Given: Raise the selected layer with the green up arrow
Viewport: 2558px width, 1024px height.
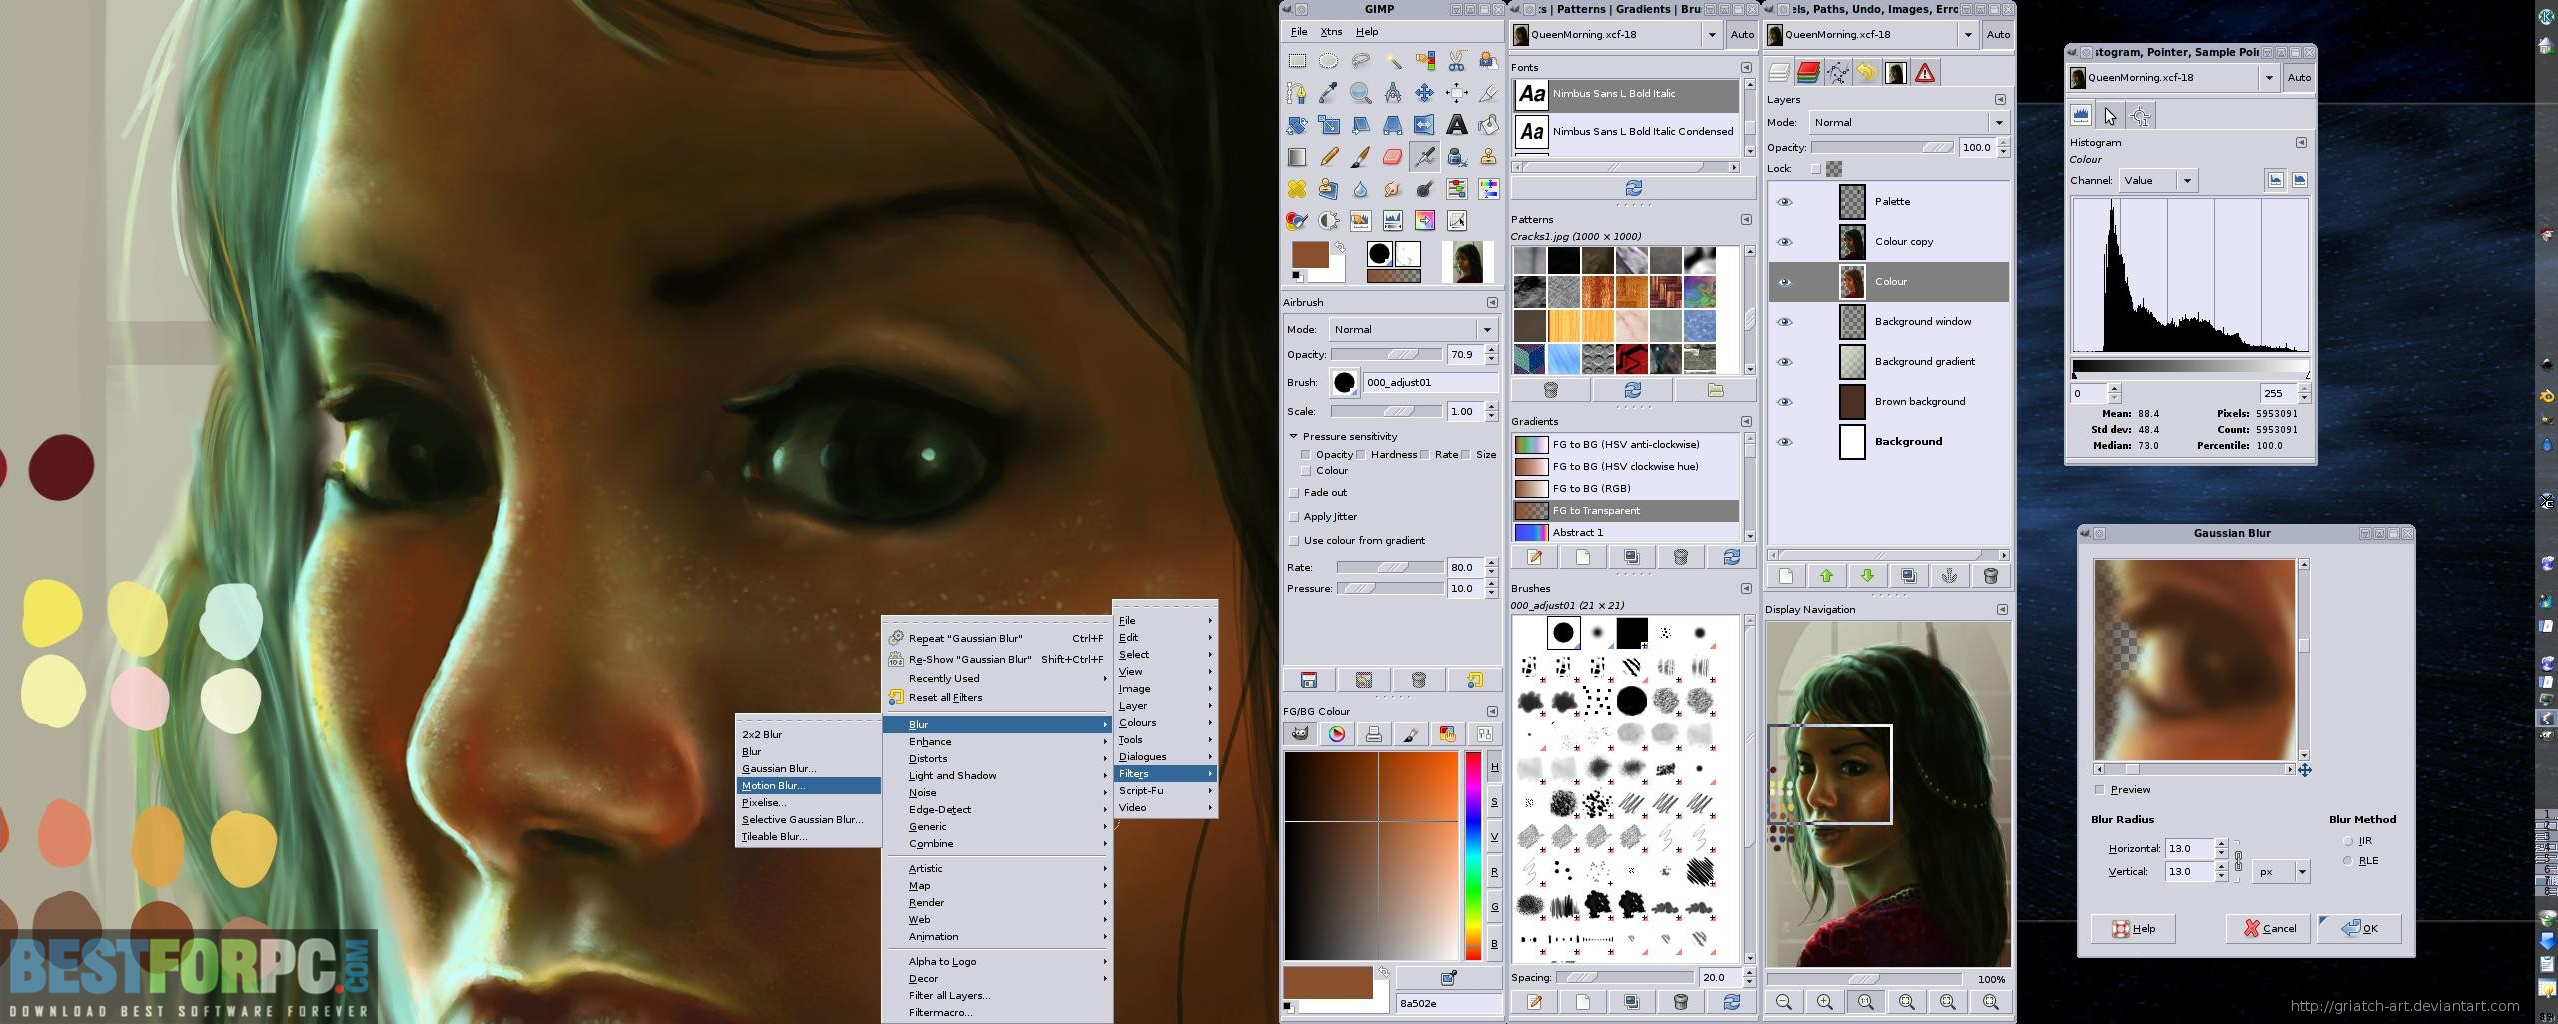Looking at the screenshot, I should click(x=1826, y=576).
